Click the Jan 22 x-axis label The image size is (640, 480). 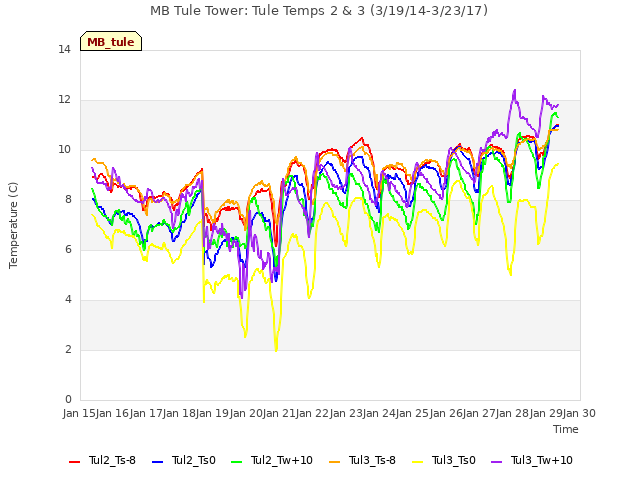coord(313,413)
